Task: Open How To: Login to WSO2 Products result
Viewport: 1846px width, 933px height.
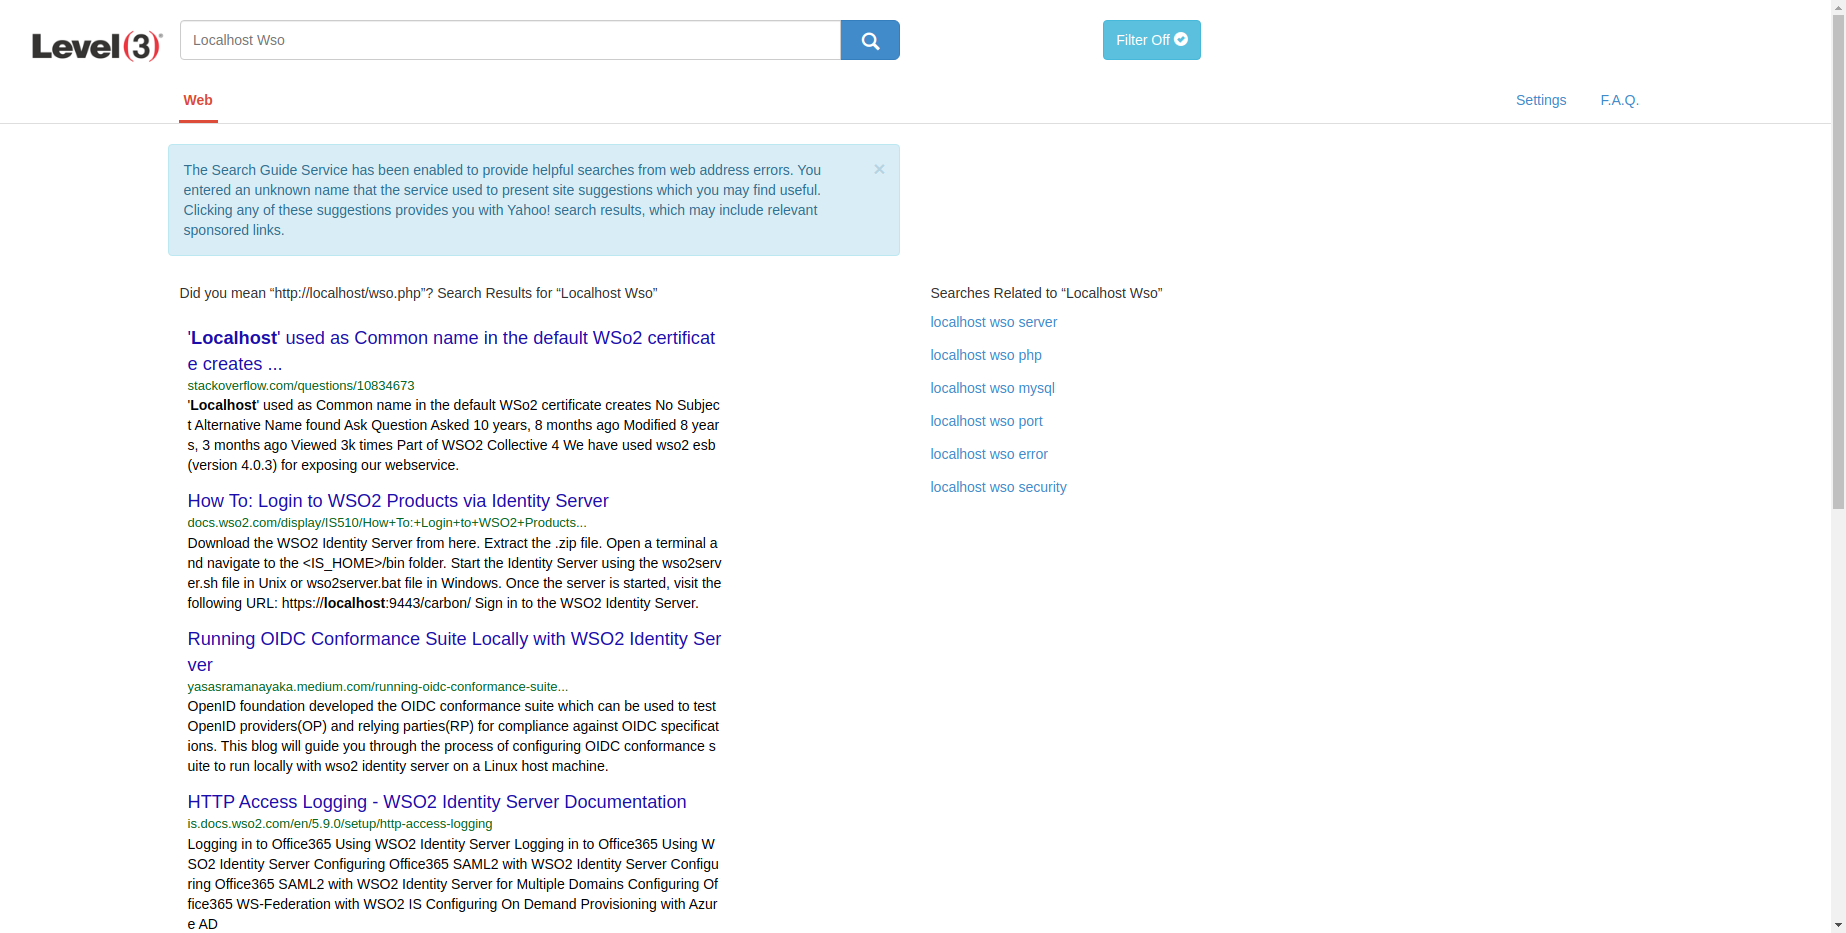Action: [x=398, y=501]
